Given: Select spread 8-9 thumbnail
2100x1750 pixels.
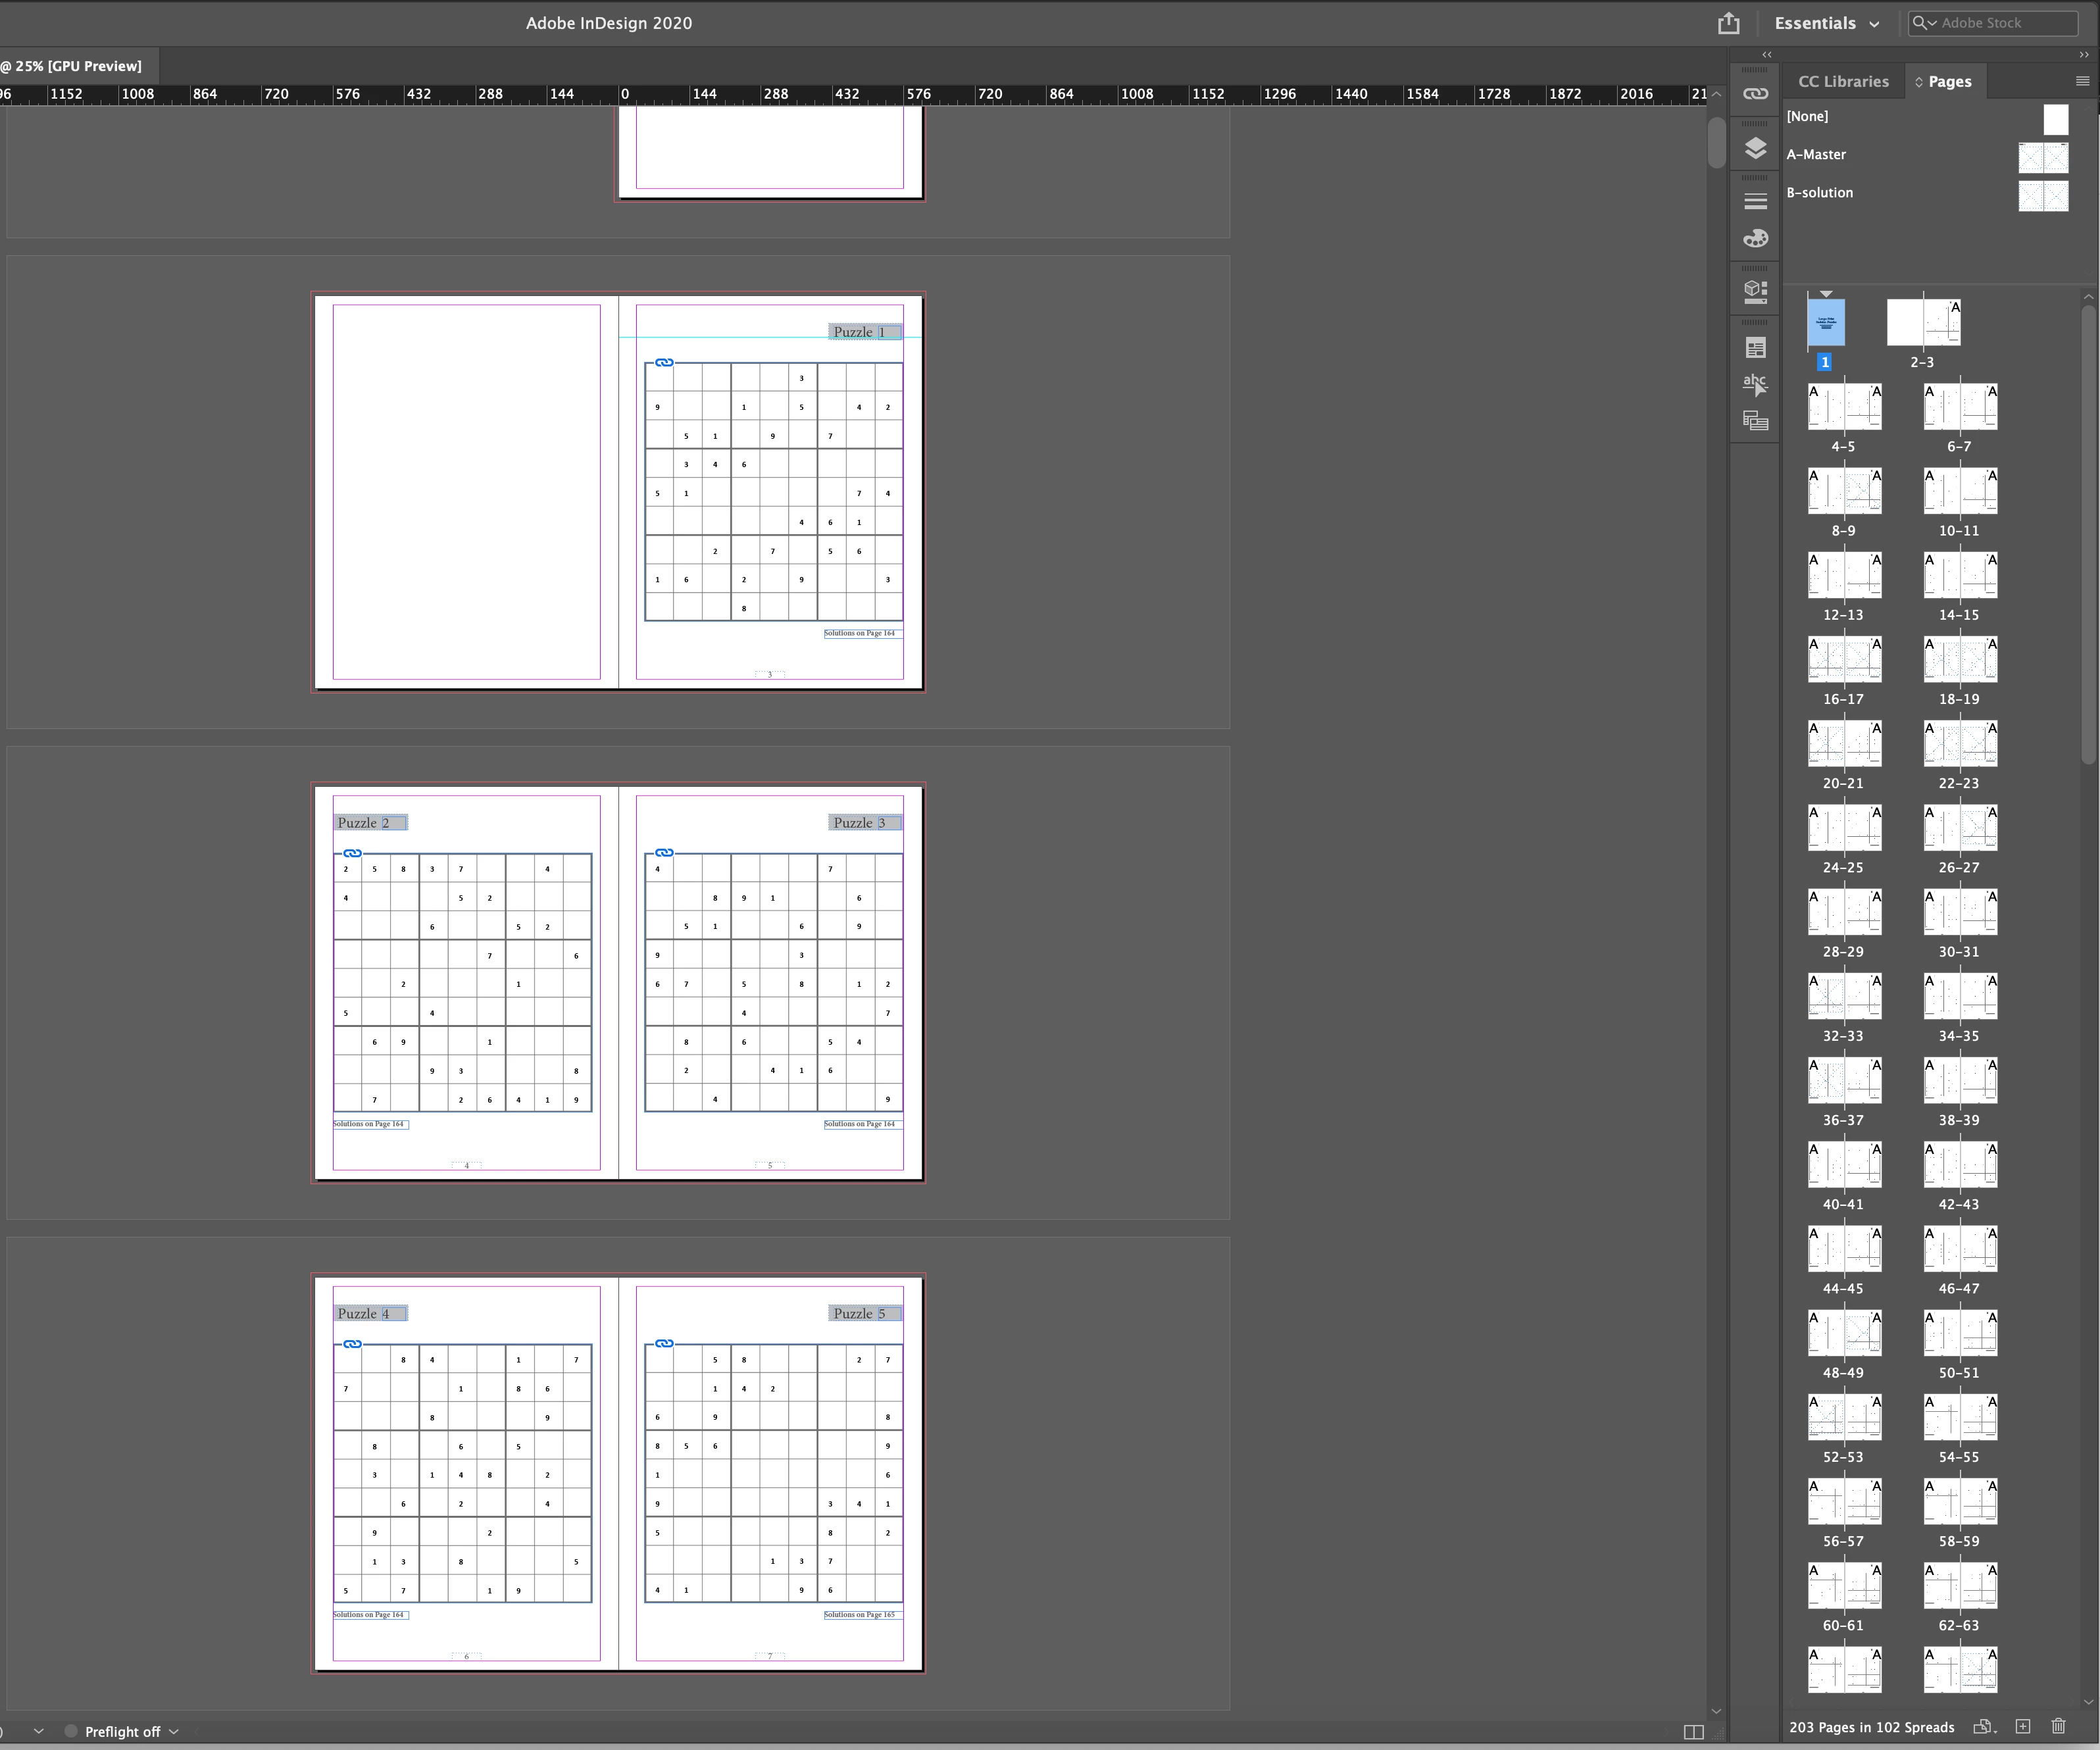Looking at the screenshot, I should click(1844, 491).
